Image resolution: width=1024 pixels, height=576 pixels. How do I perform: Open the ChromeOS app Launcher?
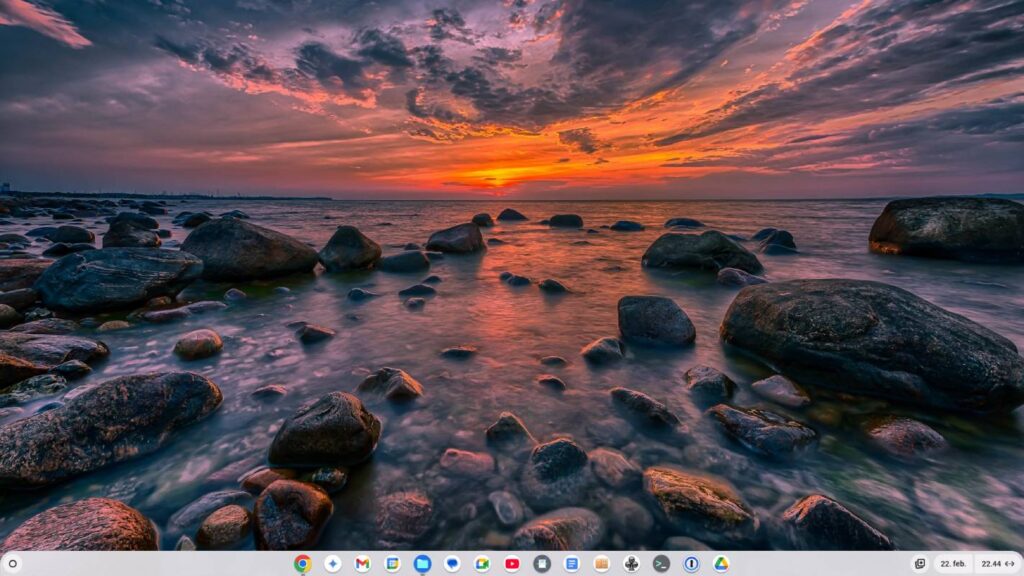[13, 565]
